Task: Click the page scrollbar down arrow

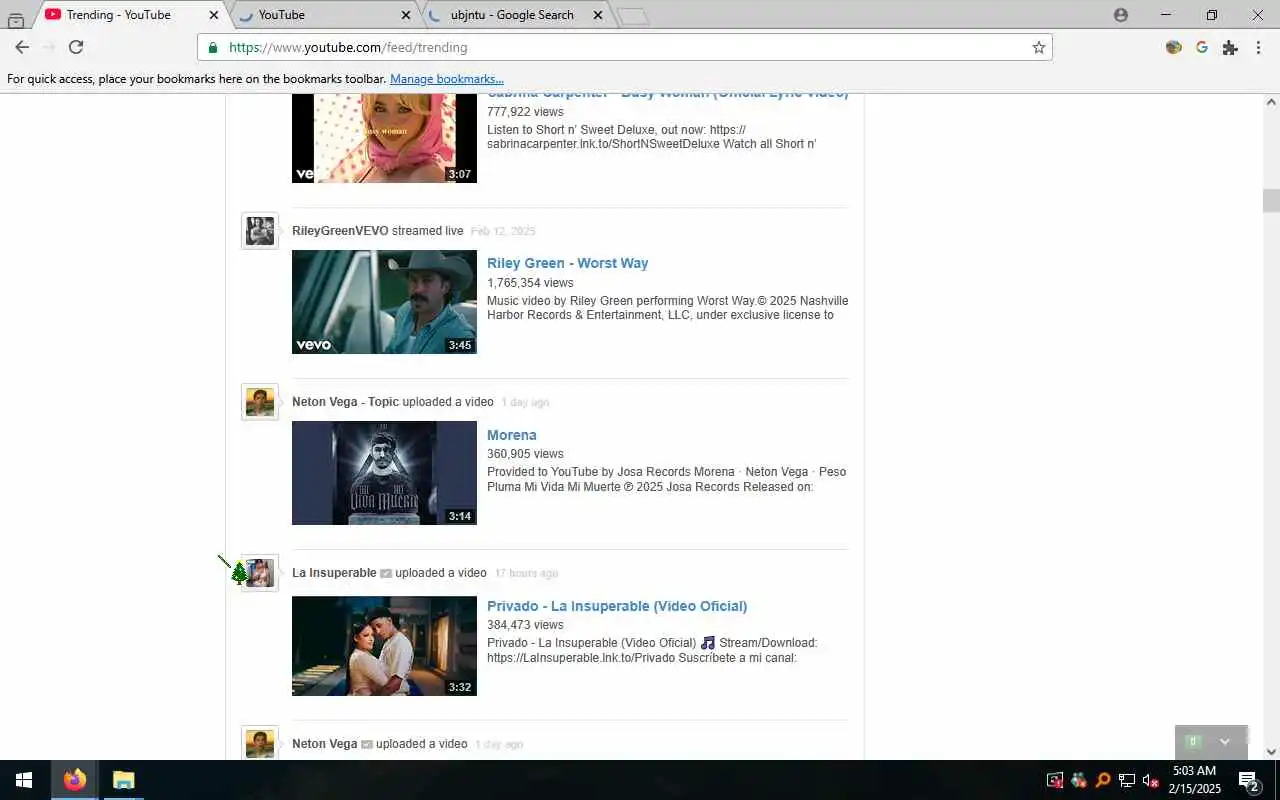Action: pyautogui.click(x=1271, y=752)
